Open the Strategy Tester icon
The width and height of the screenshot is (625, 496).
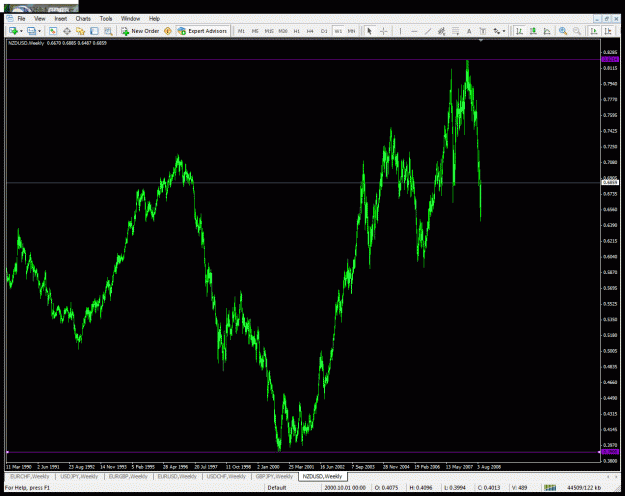[108, 31]
